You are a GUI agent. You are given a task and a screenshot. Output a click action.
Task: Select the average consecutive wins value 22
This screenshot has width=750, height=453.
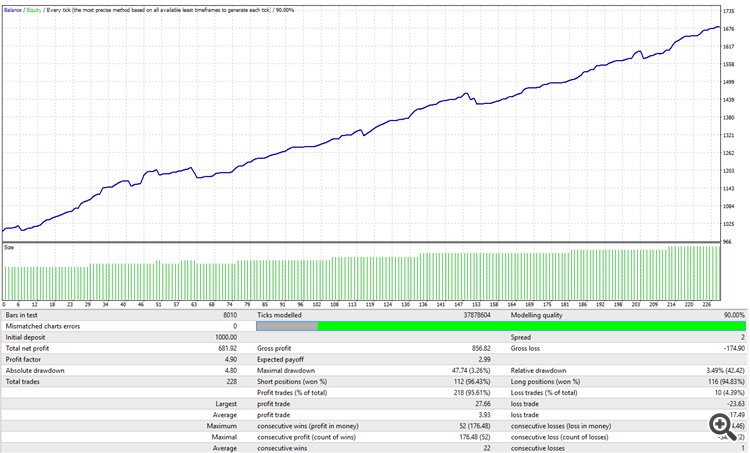486,448
